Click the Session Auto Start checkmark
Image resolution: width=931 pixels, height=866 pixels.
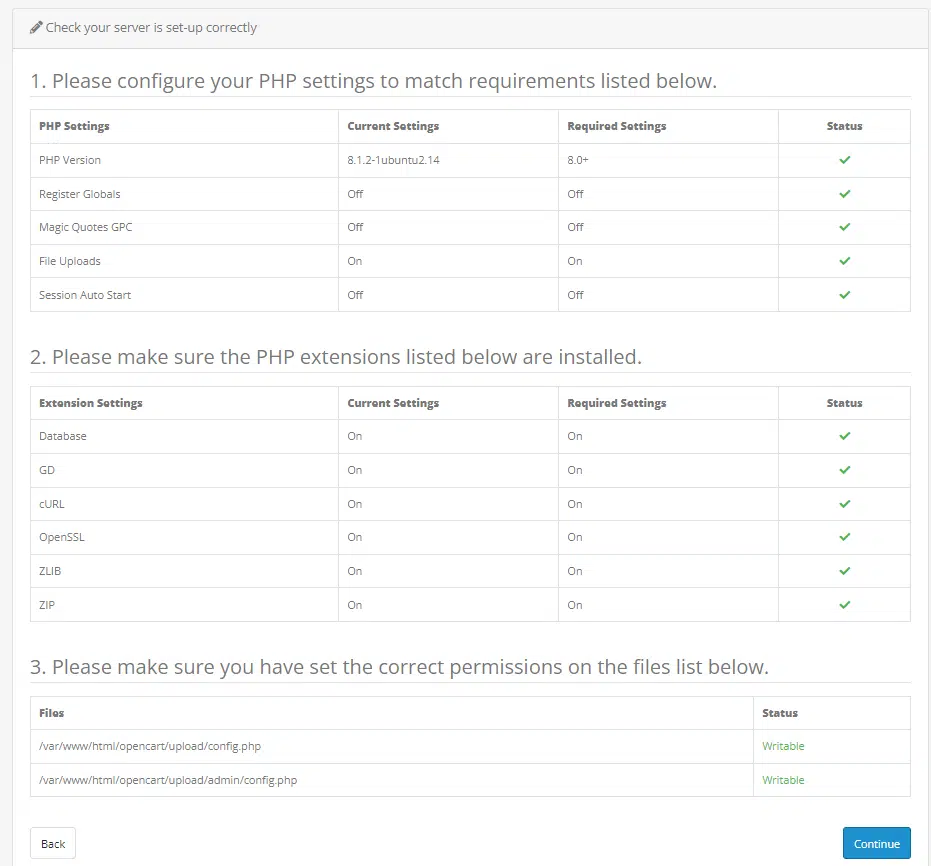(x=844, y=295)
